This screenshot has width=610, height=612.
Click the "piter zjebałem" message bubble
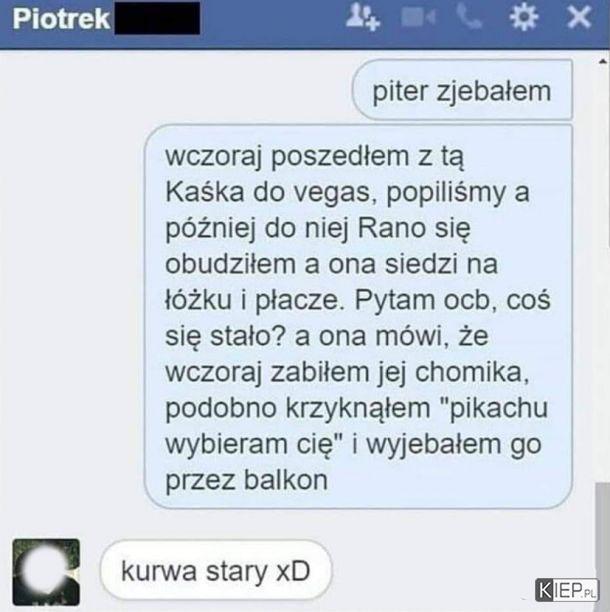462,90
